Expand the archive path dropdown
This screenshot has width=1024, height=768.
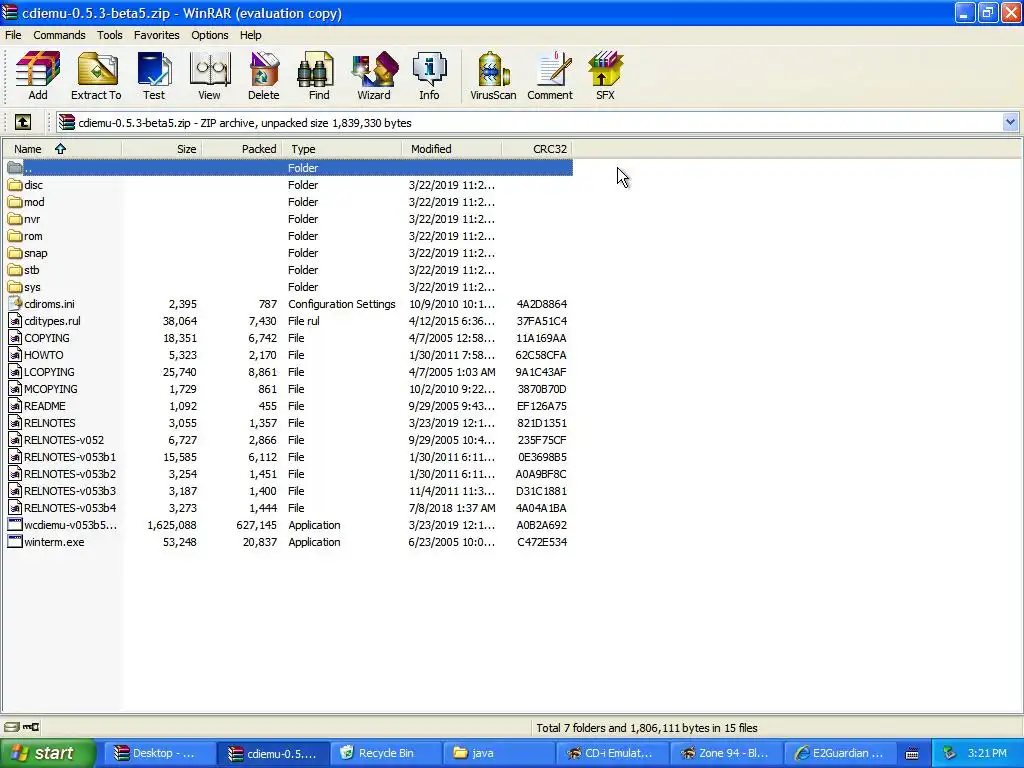tap(1010, 122)
